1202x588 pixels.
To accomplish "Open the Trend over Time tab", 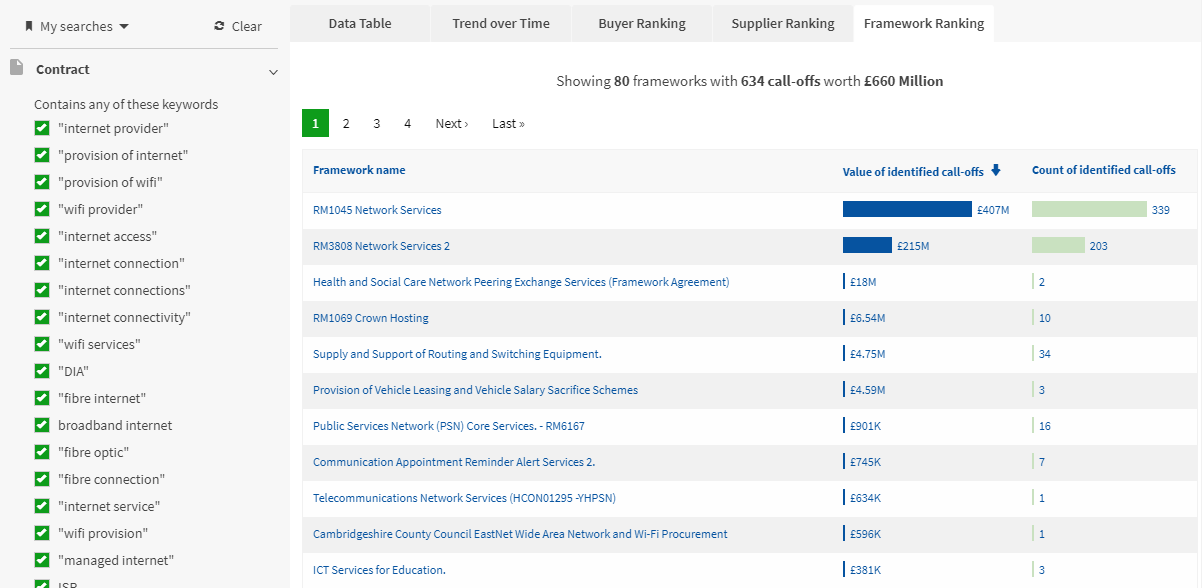I will pos(500,22).
